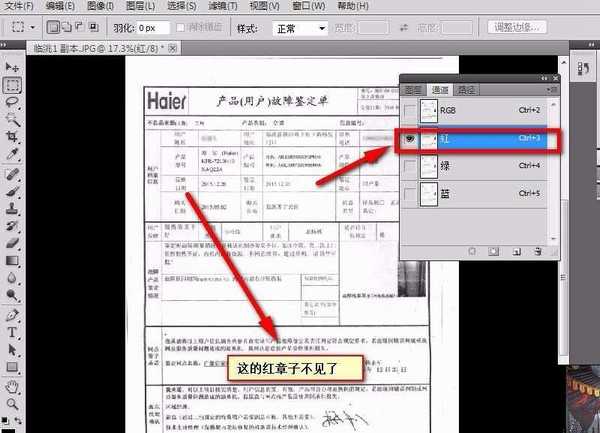Screen dimensions: 600x433
Task: Select the Clone Stamp tool
Action: (12, 209)
